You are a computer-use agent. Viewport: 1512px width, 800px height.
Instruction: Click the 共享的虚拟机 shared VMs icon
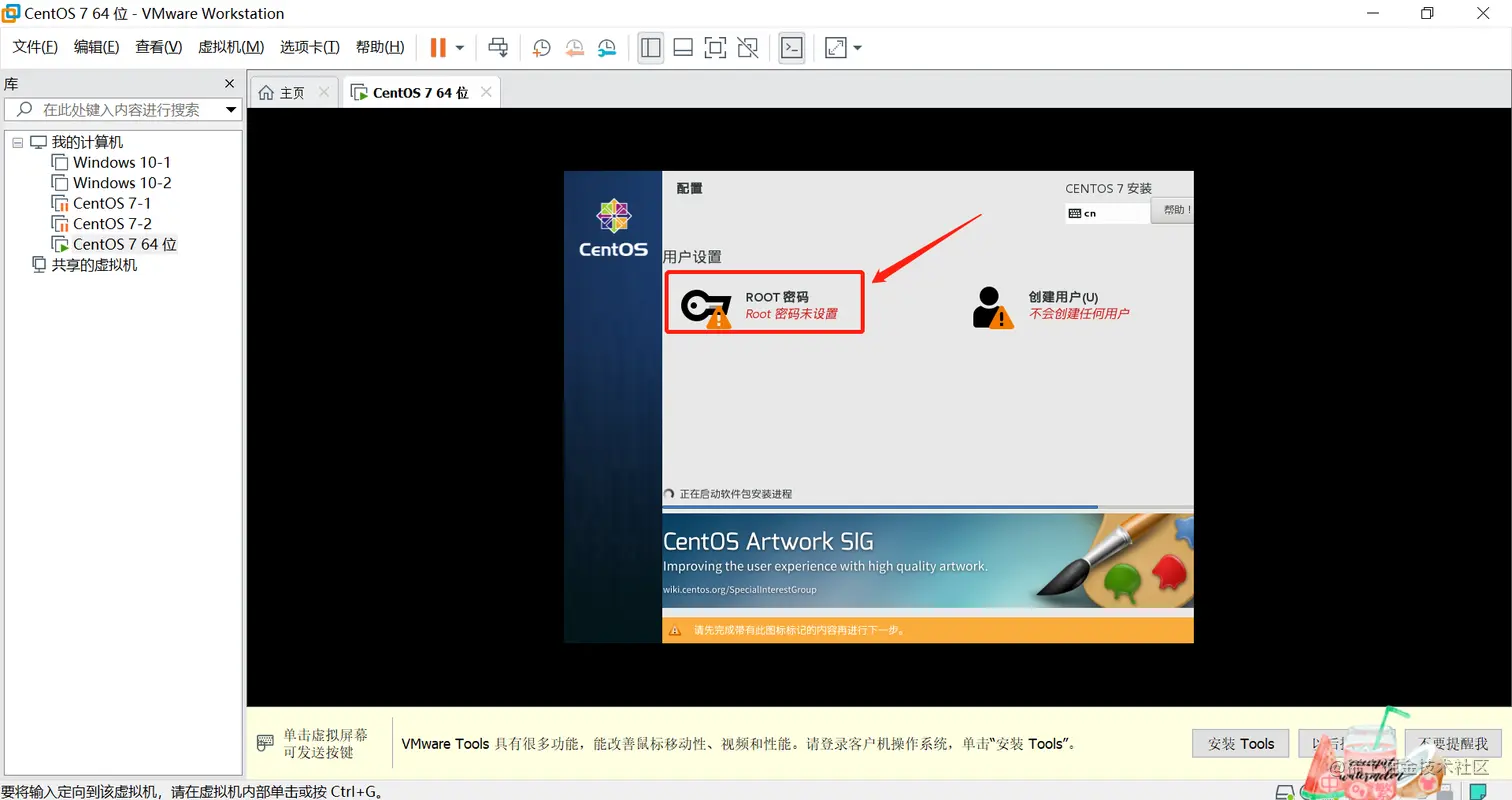pos(39,265)
